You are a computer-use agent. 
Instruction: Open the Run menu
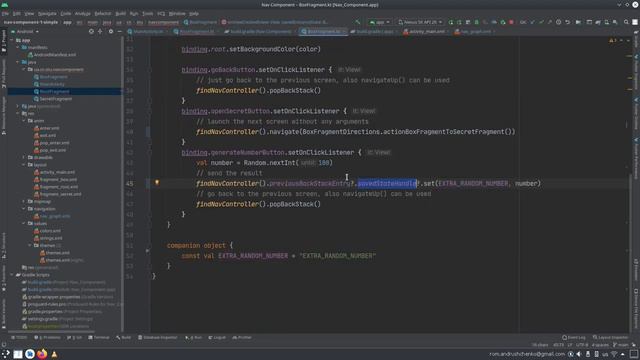(x=134, y=13)
